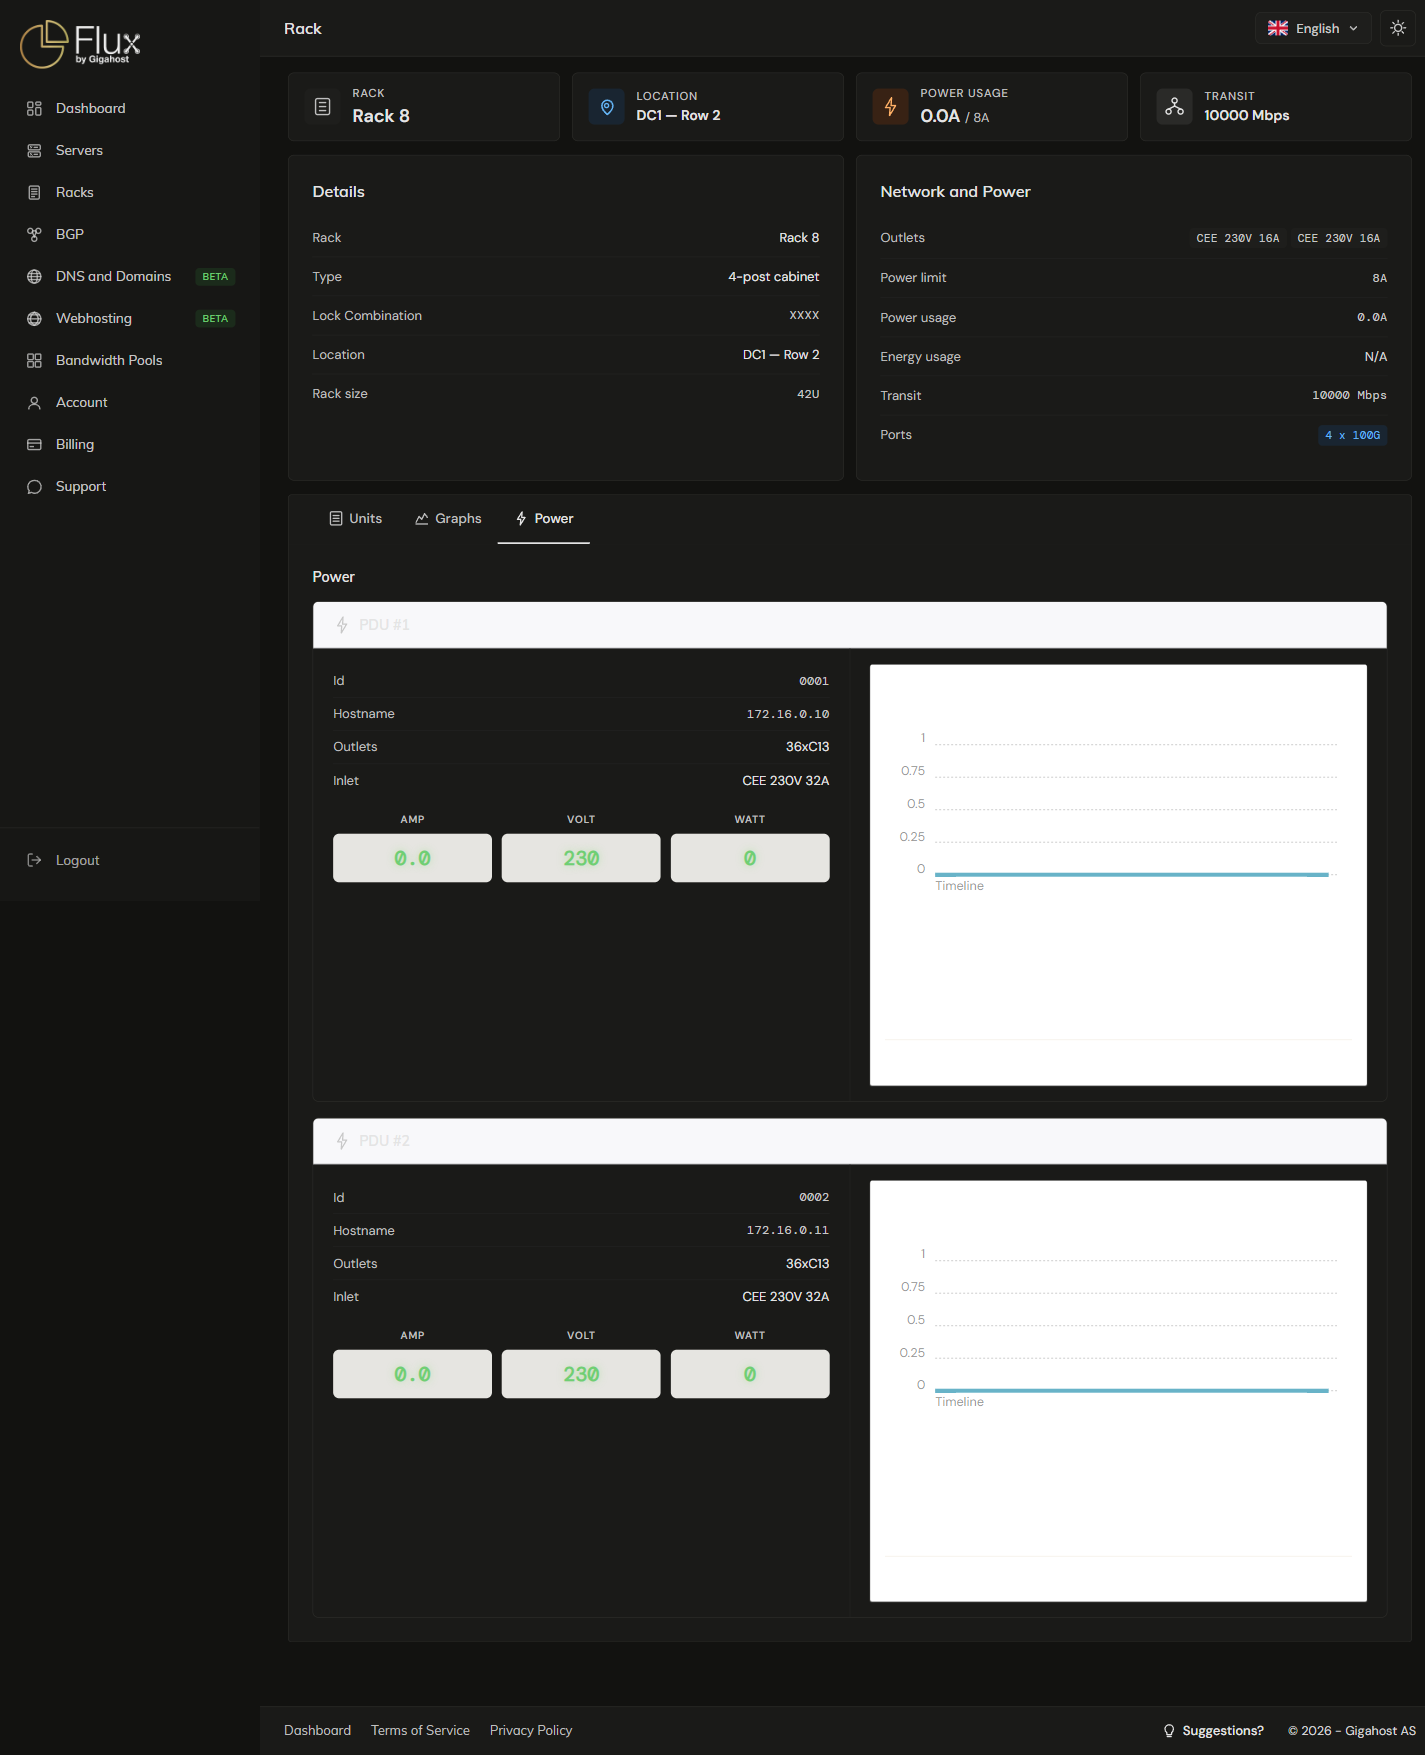
Task: Click the Billing card icon
Action: pos(34,444)
